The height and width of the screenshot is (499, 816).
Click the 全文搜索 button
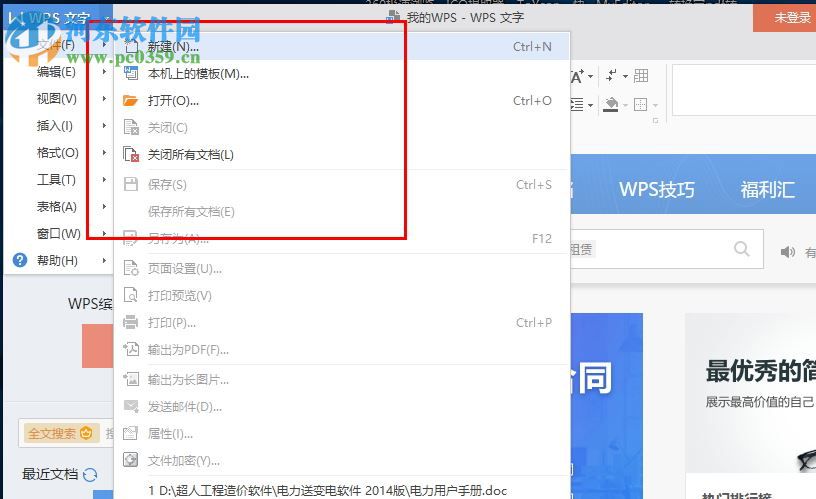[59, 433]
